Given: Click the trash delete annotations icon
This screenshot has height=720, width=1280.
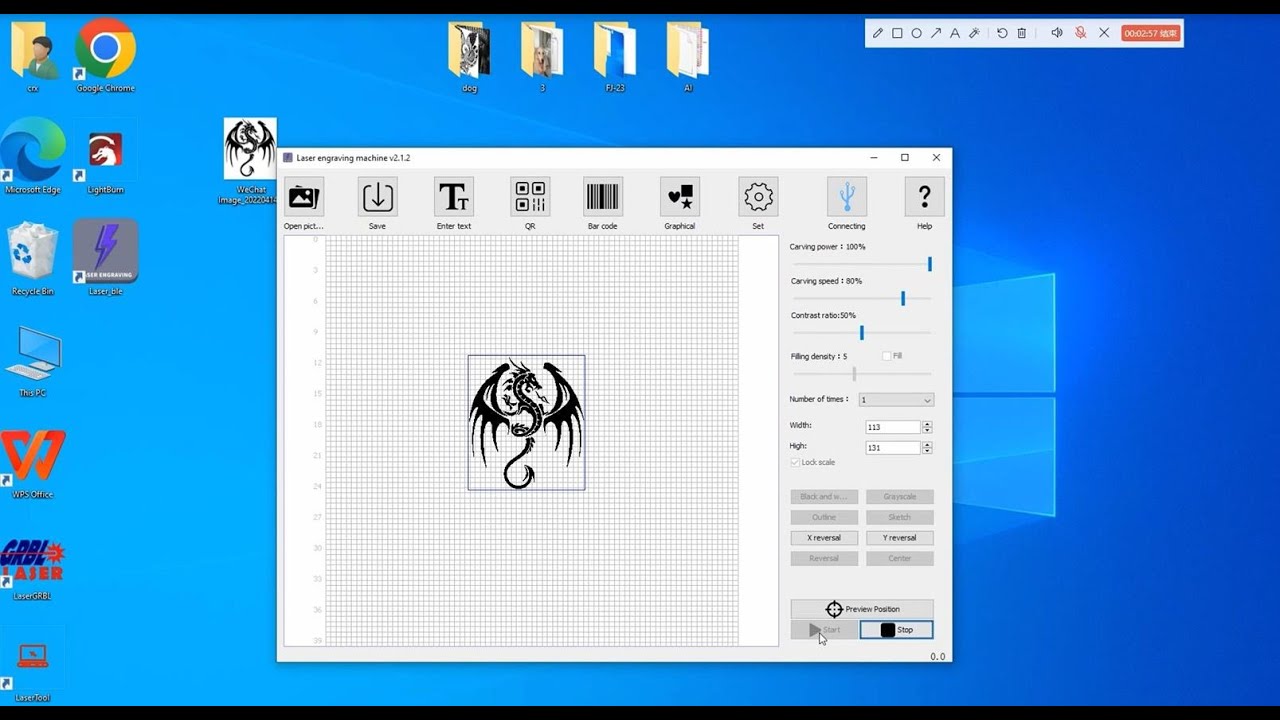Looking at the screenshot, I should tap(1021, 33).
